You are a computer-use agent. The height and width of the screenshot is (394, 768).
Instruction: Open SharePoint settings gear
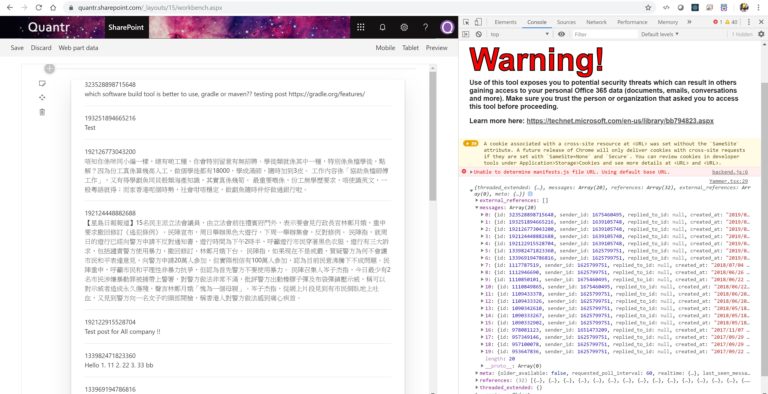pos(404,27)
